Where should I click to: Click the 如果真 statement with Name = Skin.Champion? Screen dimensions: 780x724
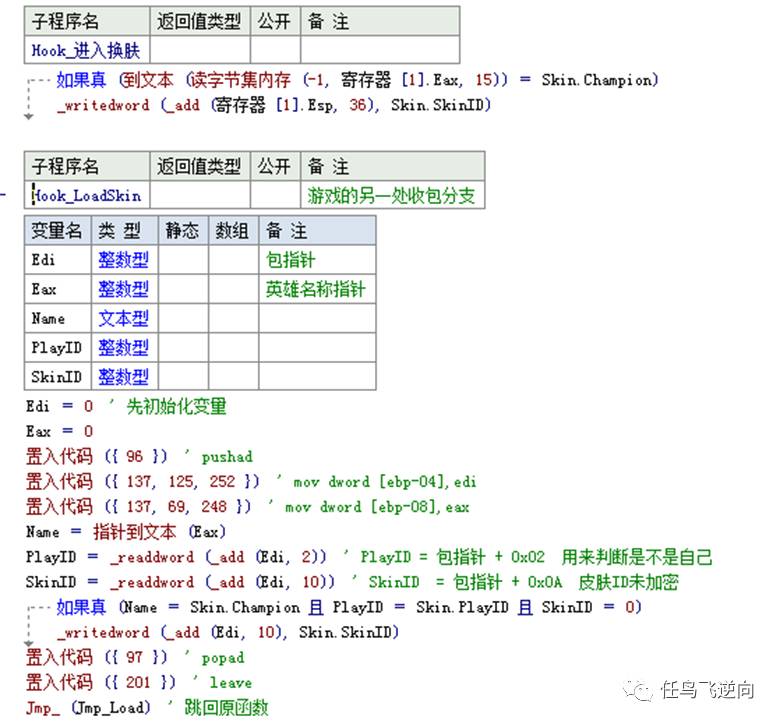pyautogui.click(x=349, y=607)
